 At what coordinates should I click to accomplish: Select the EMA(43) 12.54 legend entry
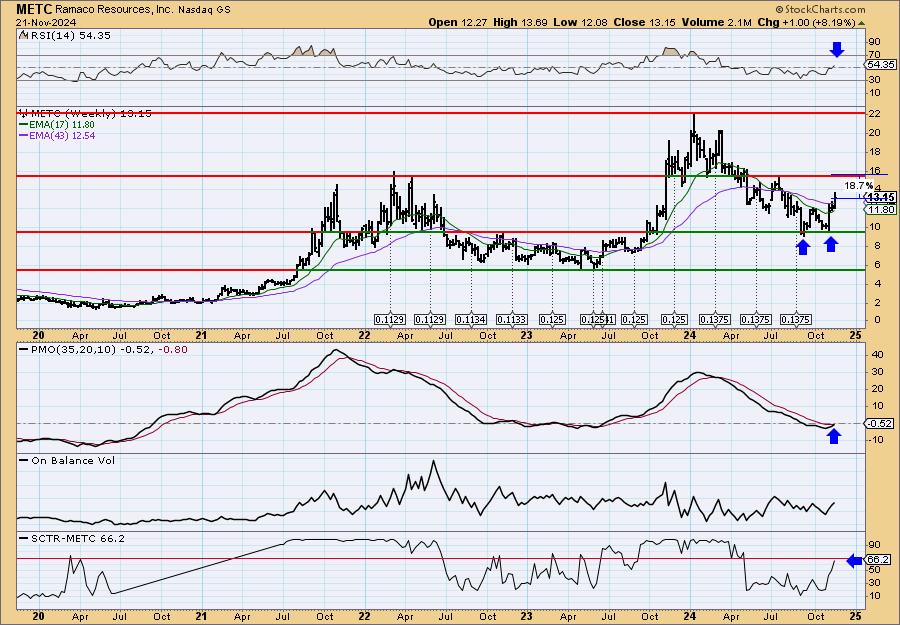point(57,136)
